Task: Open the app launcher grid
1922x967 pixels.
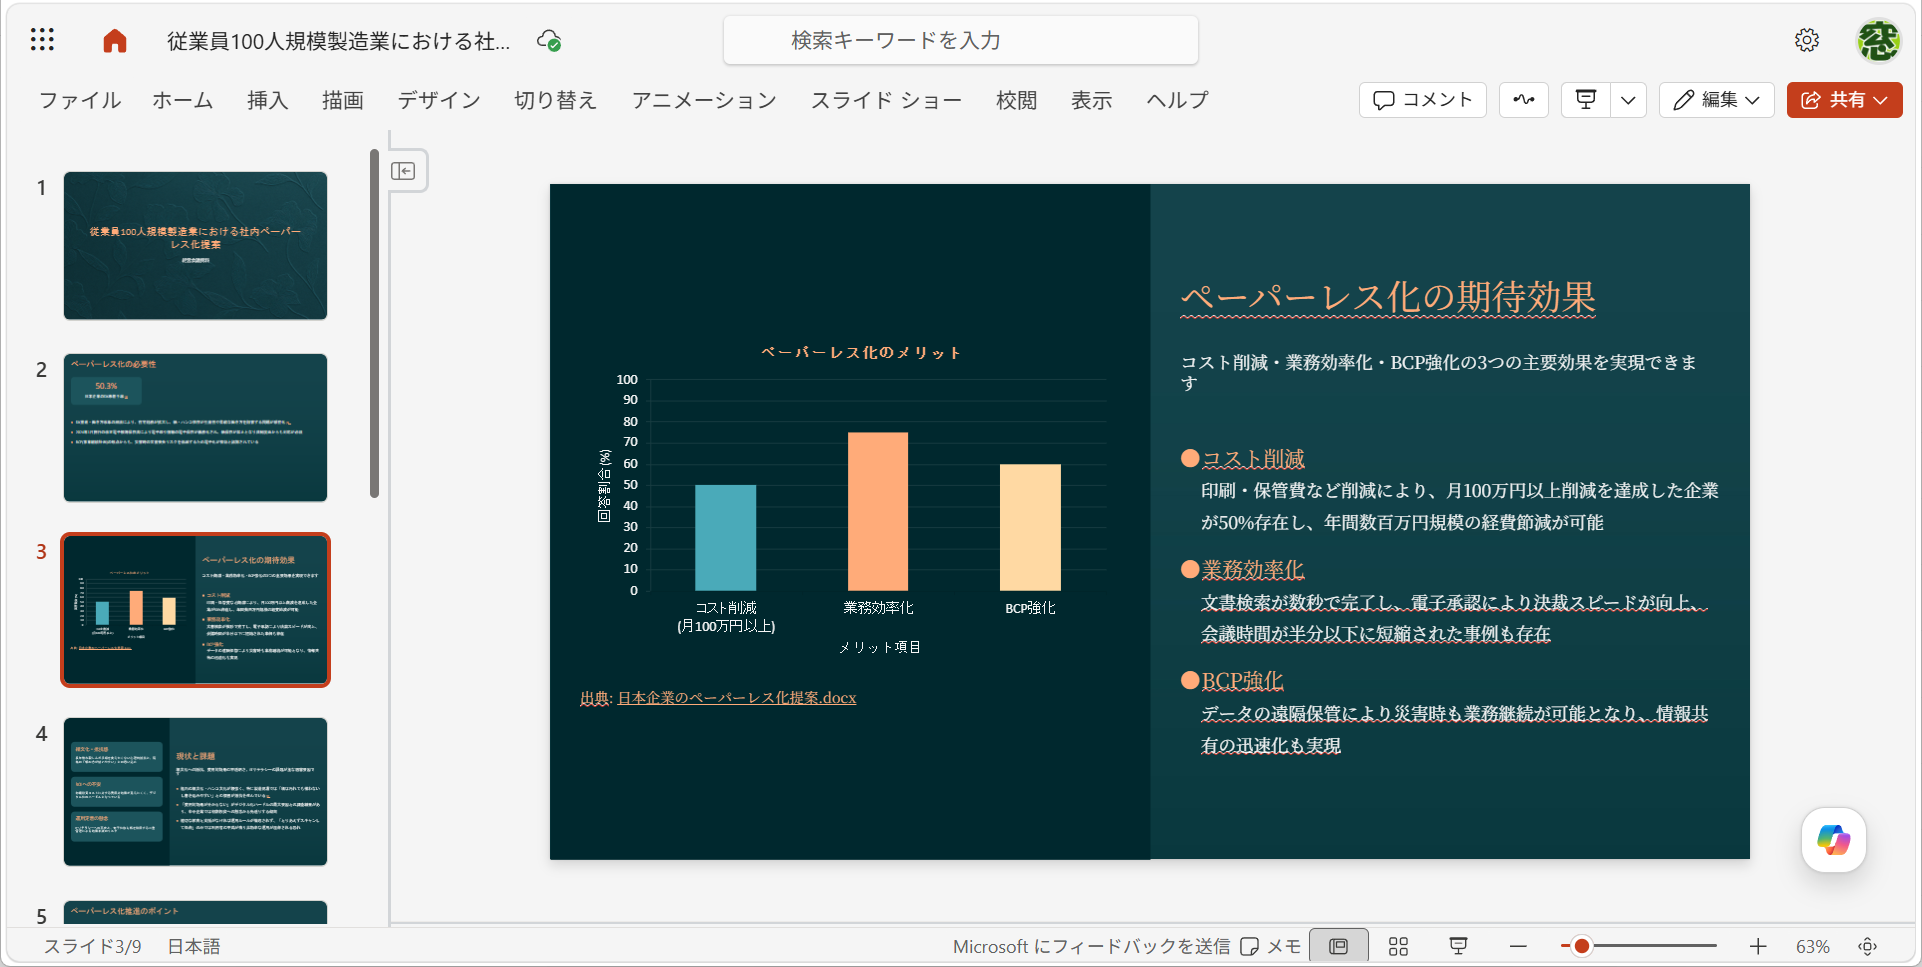Action: point(42,40)
